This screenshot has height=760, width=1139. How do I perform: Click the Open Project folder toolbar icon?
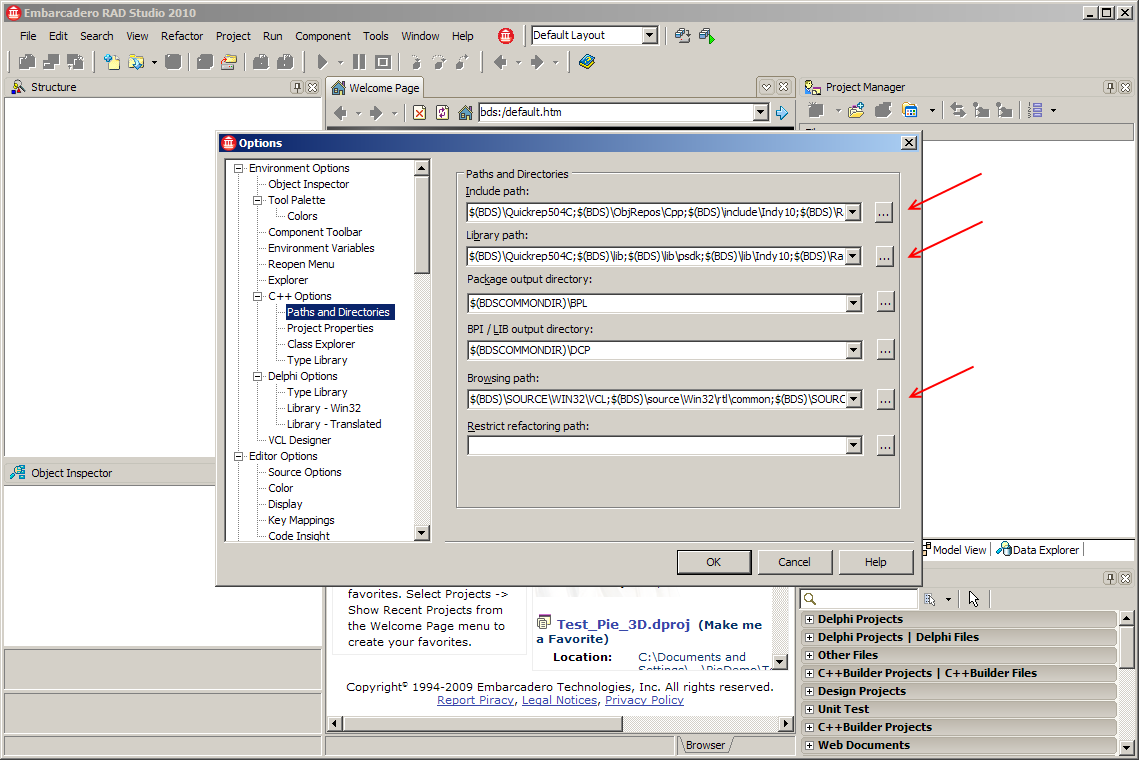pyautogui.click(x=136, y=62)
